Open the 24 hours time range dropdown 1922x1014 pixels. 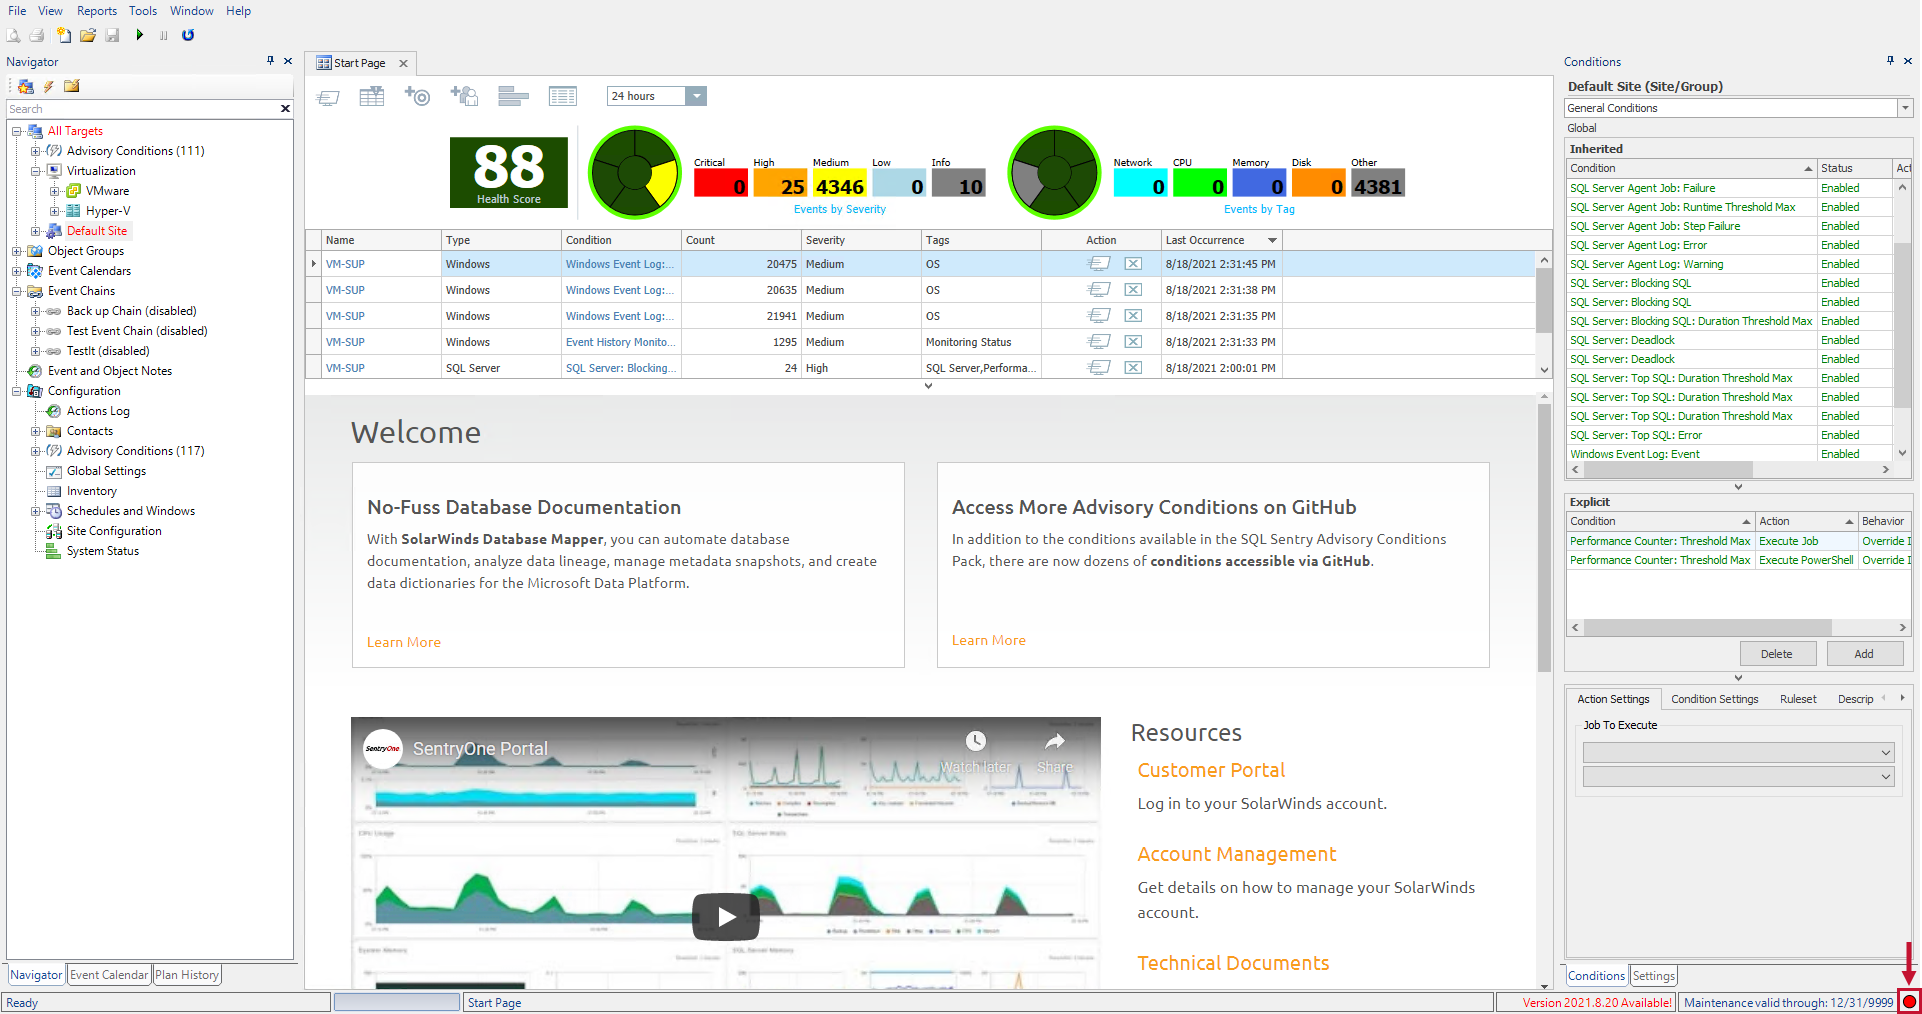point(696,96)
